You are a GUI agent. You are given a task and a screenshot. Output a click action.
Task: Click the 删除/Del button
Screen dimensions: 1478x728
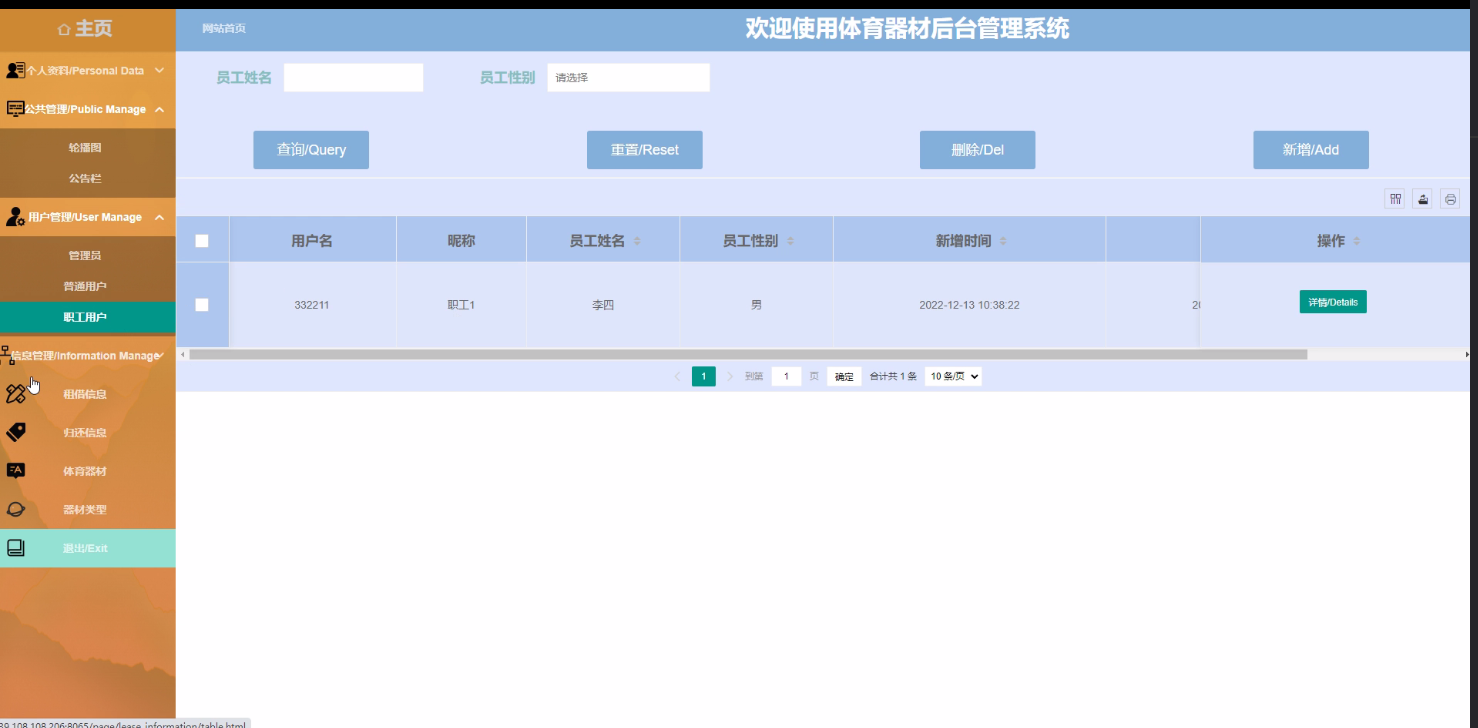coord(978,150)
